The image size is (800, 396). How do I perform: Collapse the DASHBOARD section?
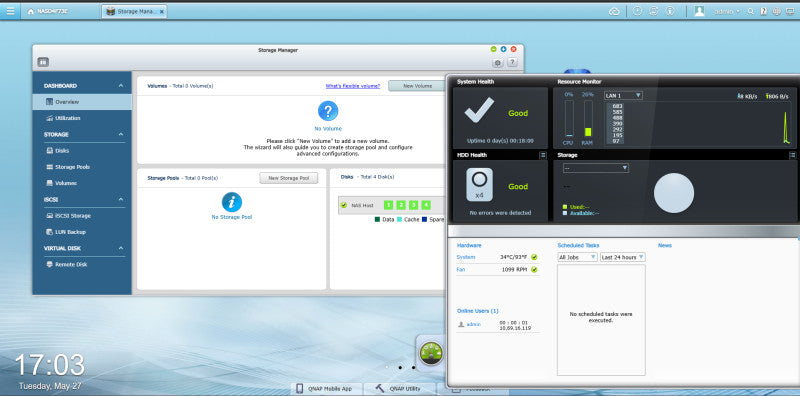point(121,86)
